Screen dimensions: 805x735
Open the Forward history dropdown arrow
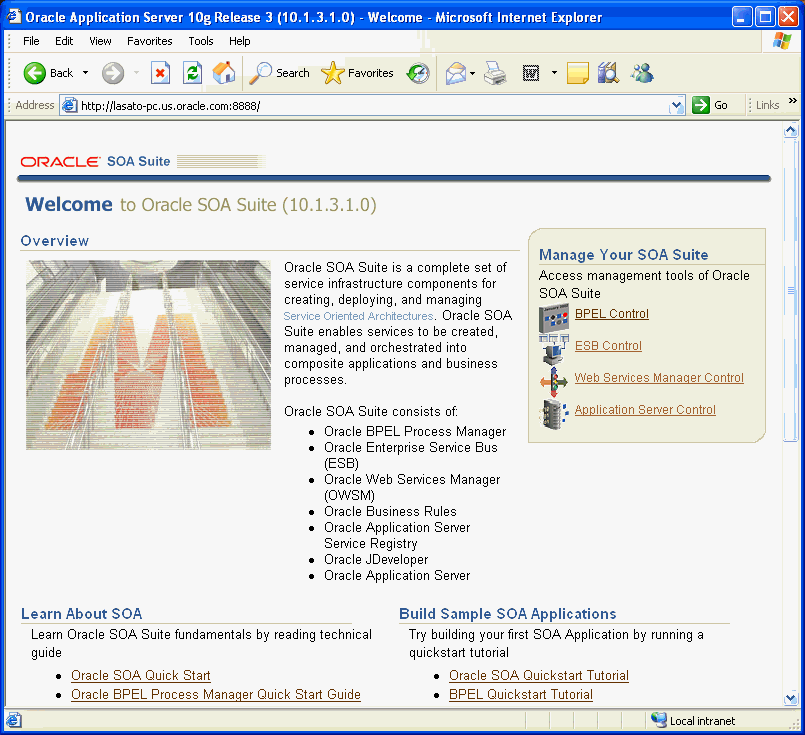[136, 73]
